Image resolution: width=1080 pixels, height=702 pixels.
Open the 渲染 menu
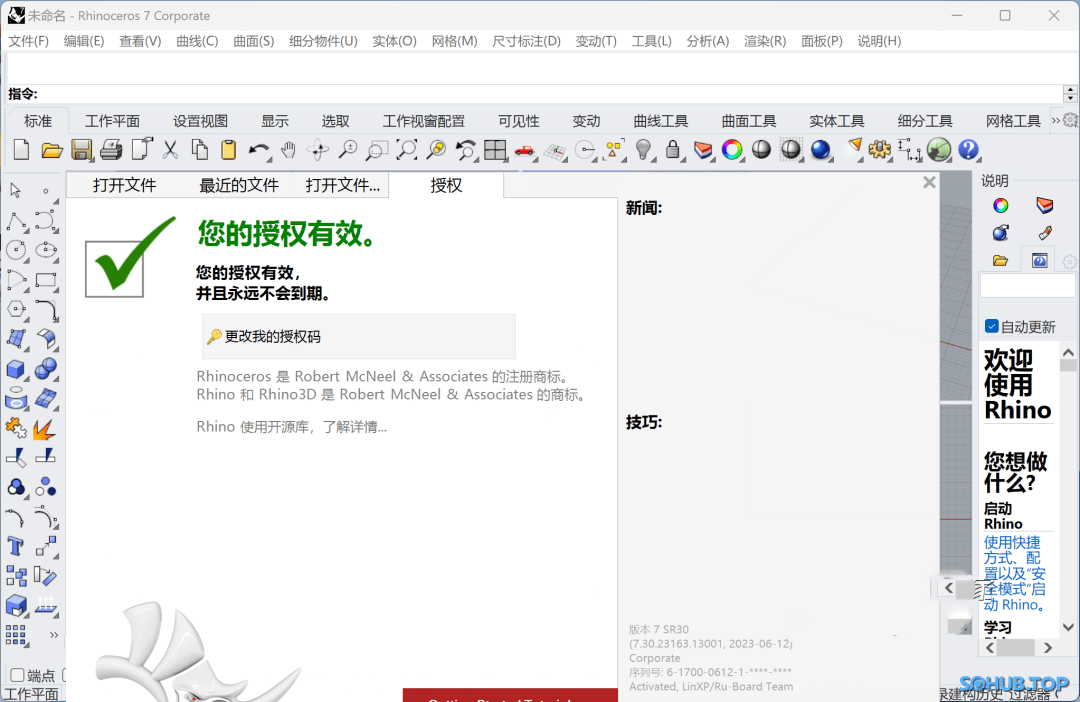click(x=765, y=41)
